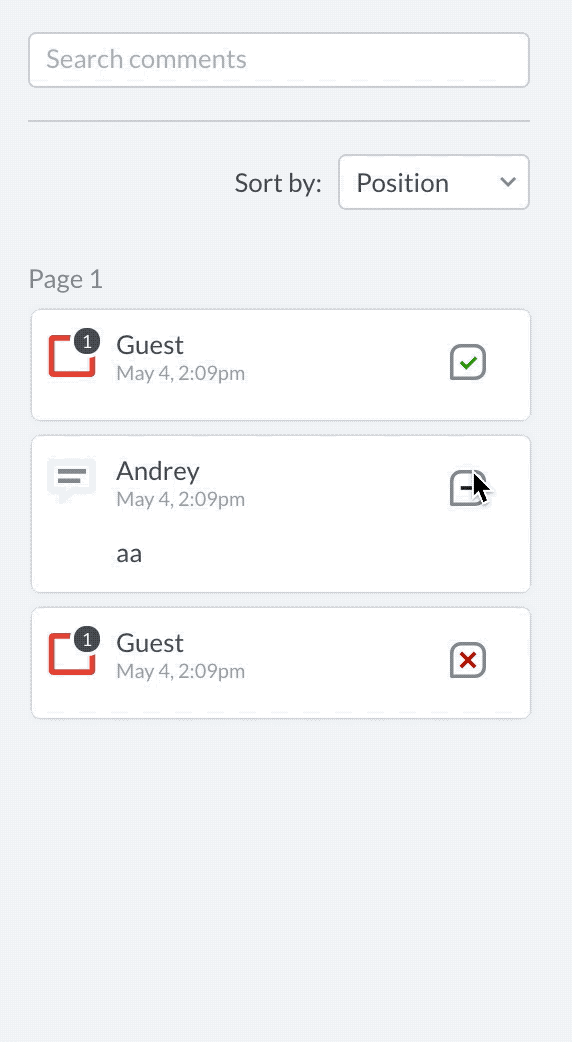This screenshot has height=1042, width=572.
Task: Click the red X rejected status icon
Action: pyautogui.click(x=468, y=661)
